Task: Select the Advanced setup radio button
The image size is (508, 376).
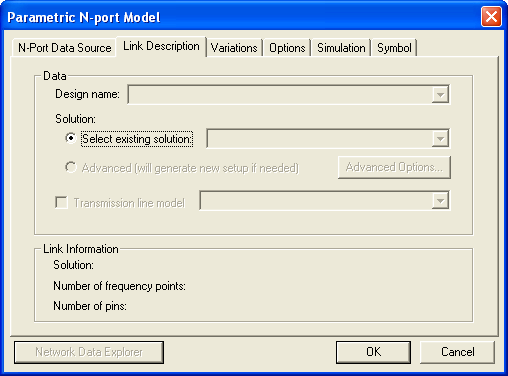Action: pyautogui.click(x=71, y=167)
